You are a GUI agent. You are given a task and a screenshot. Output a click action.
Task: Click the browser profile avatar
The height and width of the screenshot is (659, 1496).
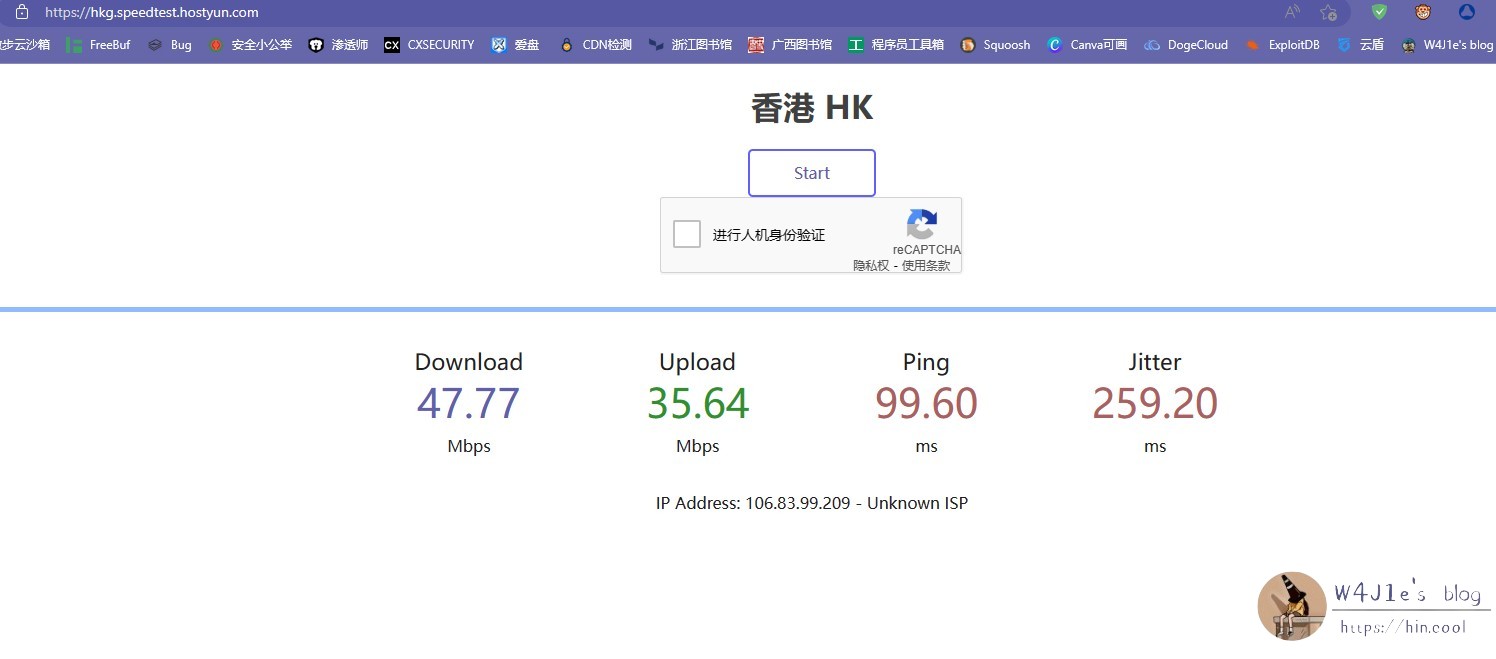click(1467, 12)
